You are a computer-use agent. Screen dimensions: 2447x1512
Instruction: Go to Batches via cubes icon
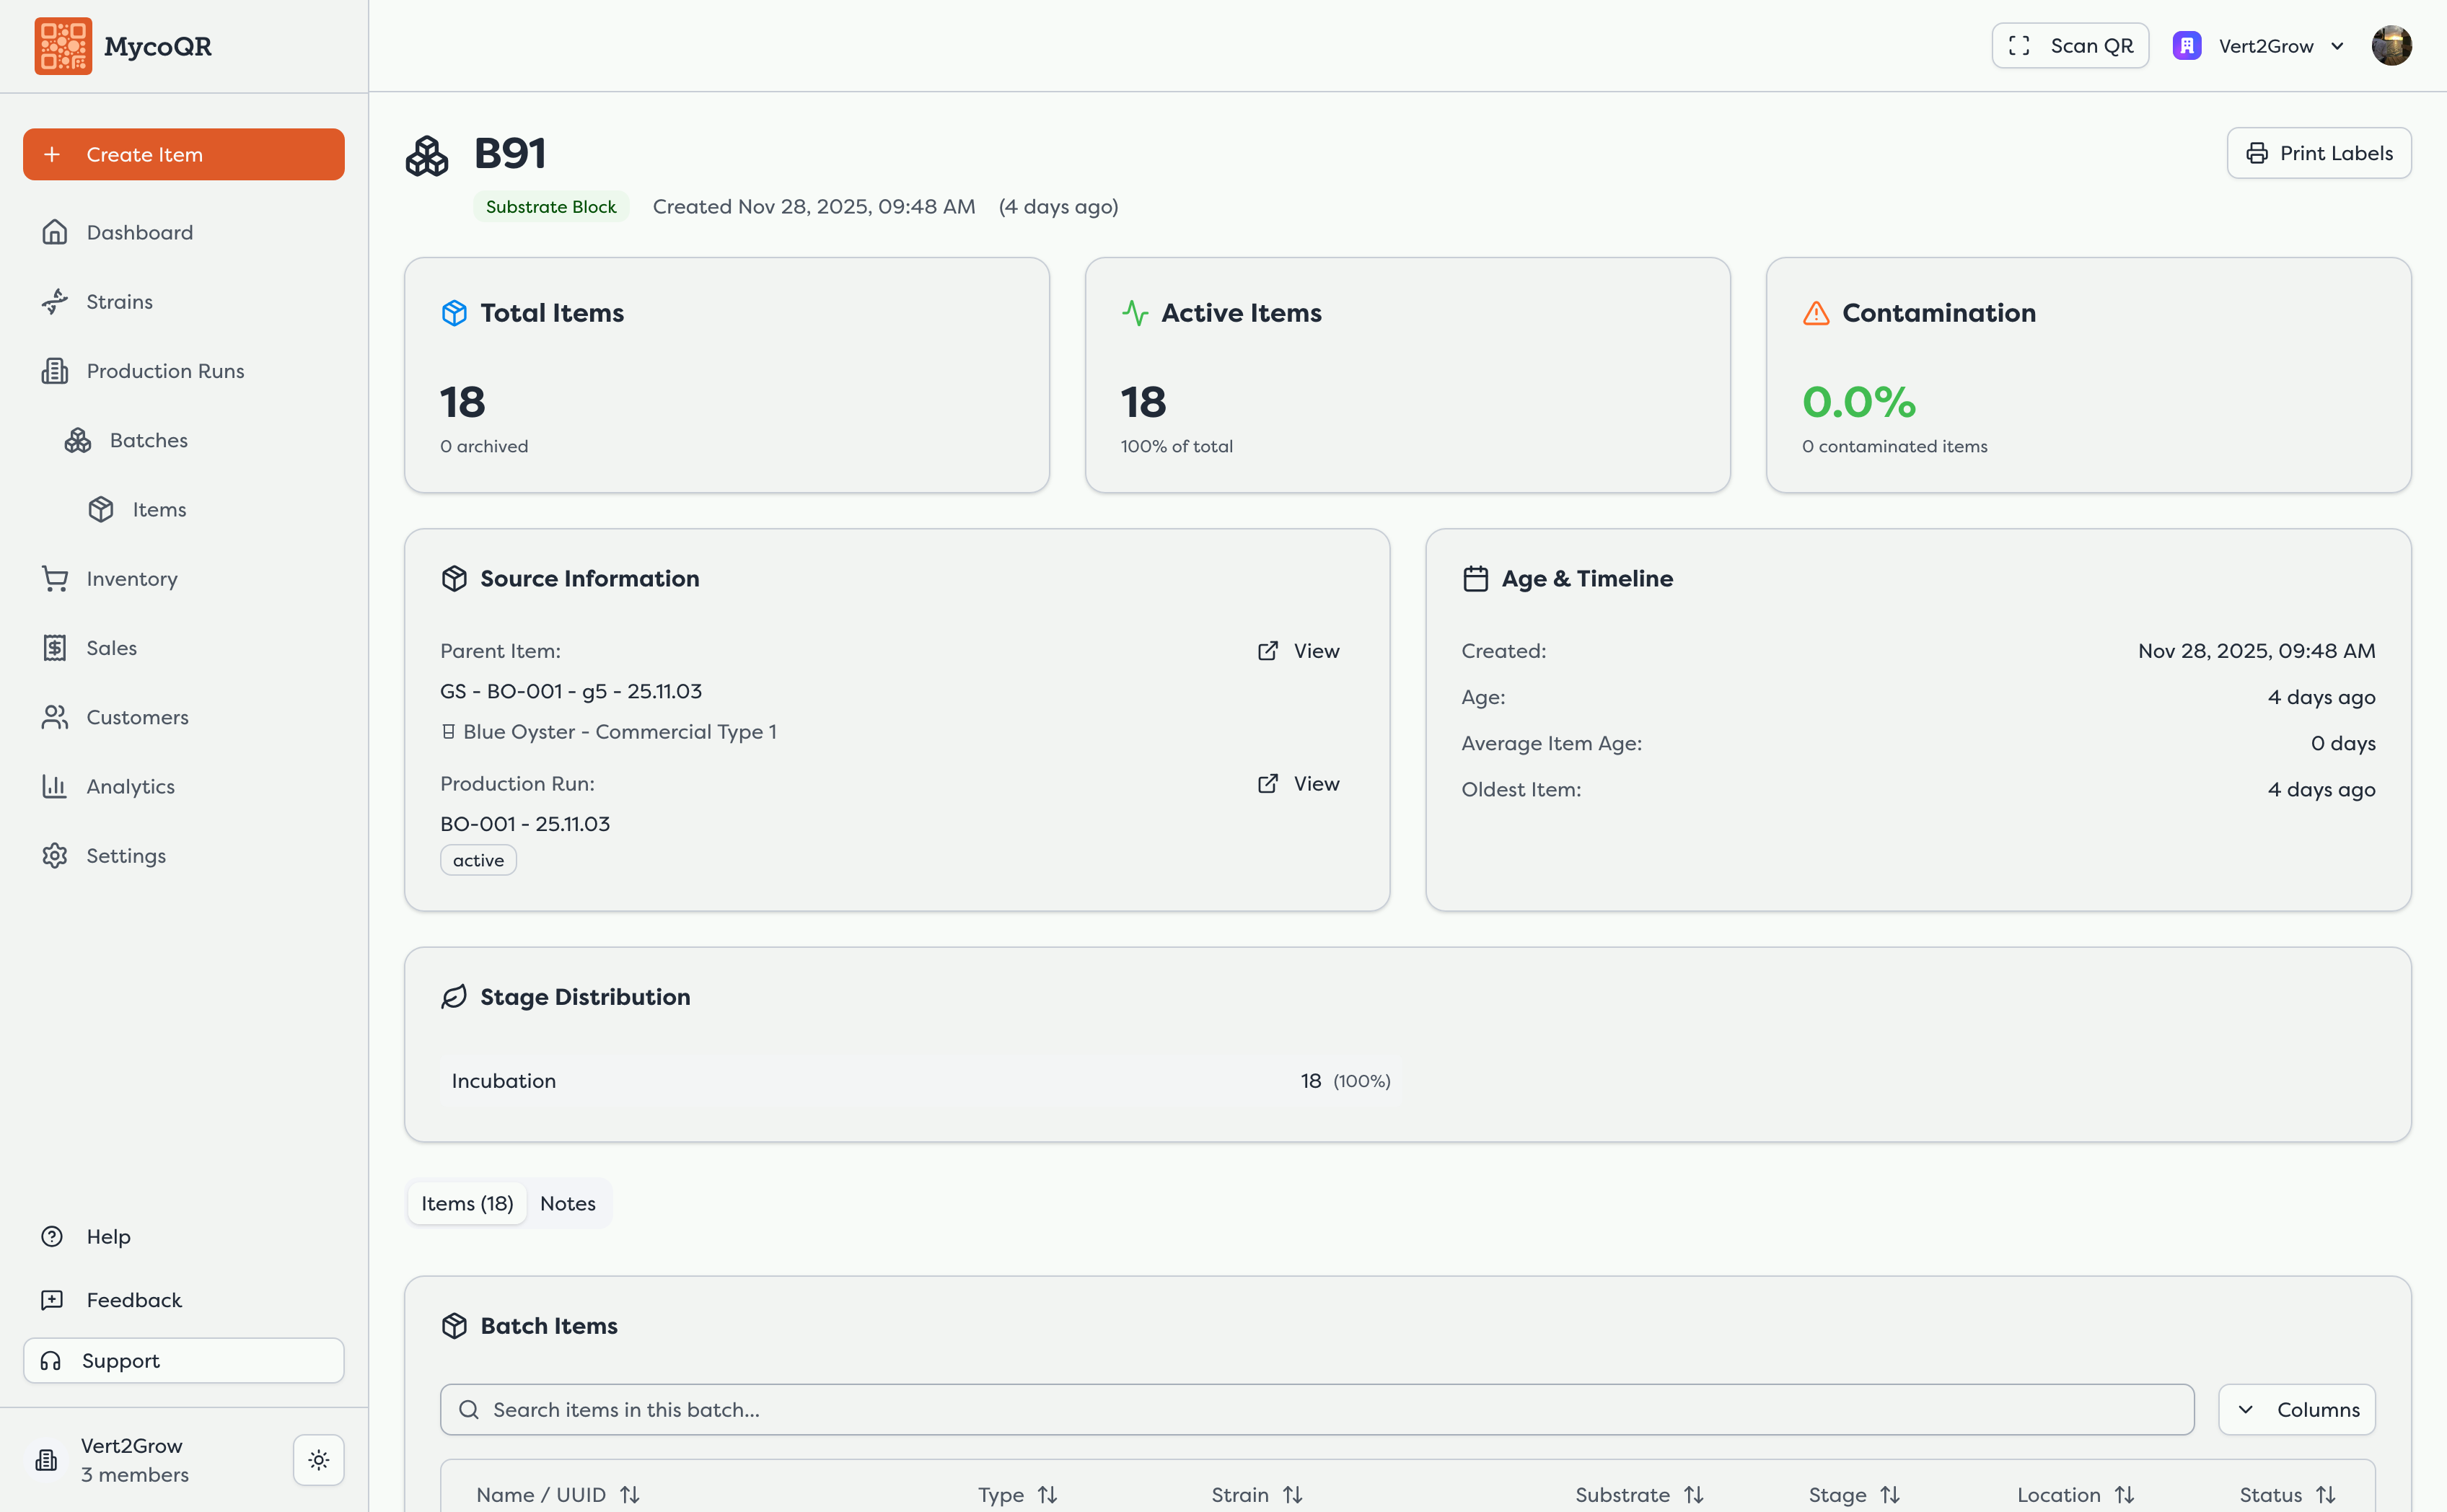(78, 440)
